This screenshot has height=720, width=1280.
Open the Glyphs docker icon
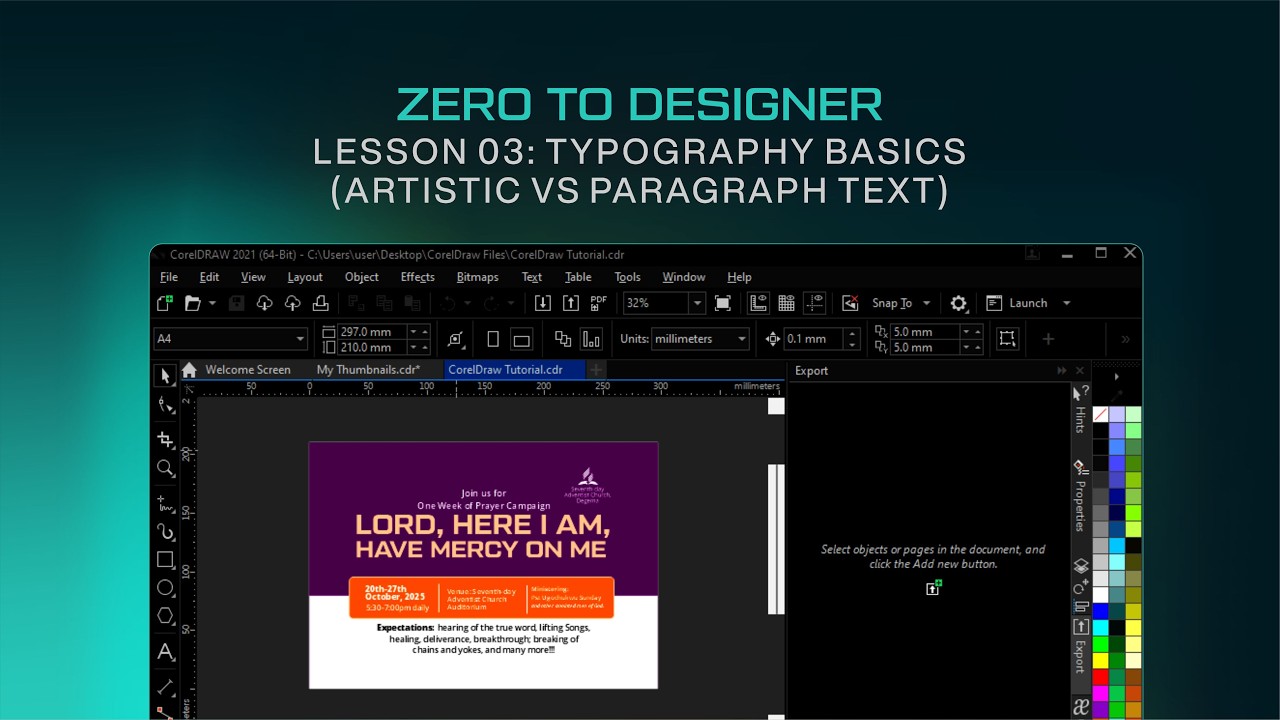[x=1081, y=707]
